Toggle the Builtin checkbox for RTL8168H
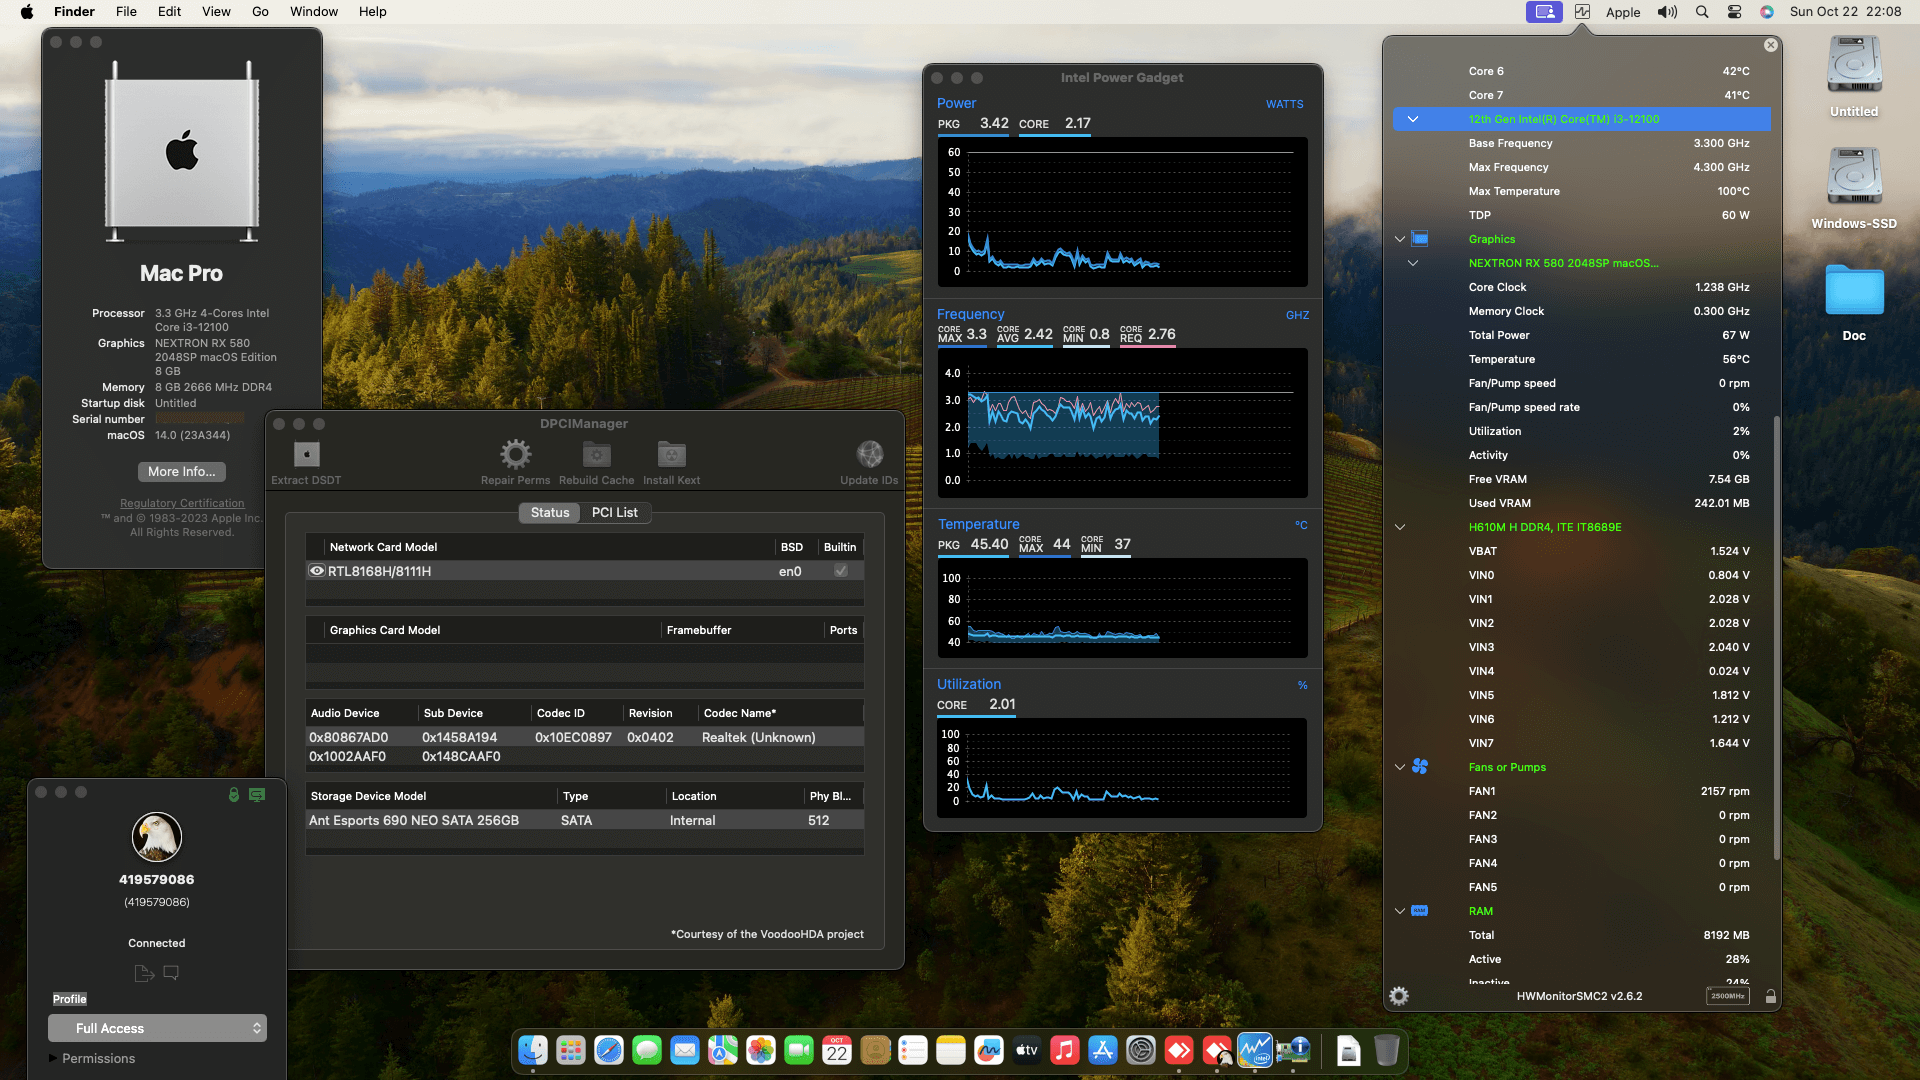The image size is (1920, 1080). (841, 571)
